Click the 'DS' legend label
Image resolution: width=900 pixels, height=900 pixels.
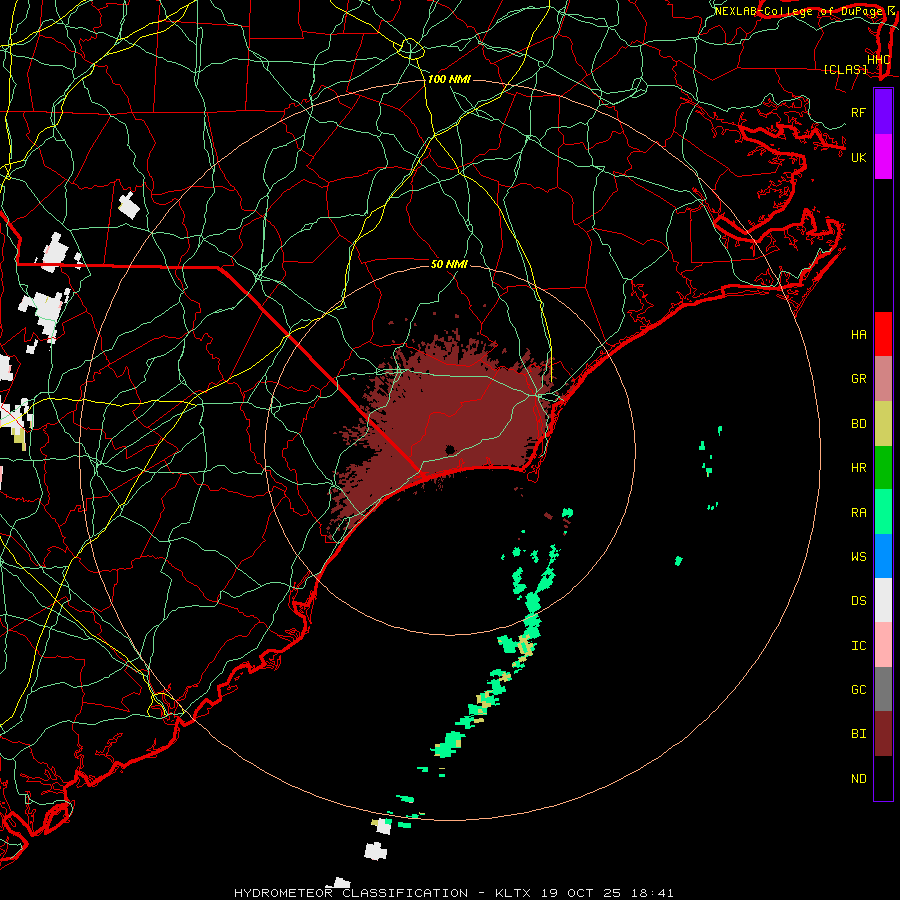(x=858, y=600)
